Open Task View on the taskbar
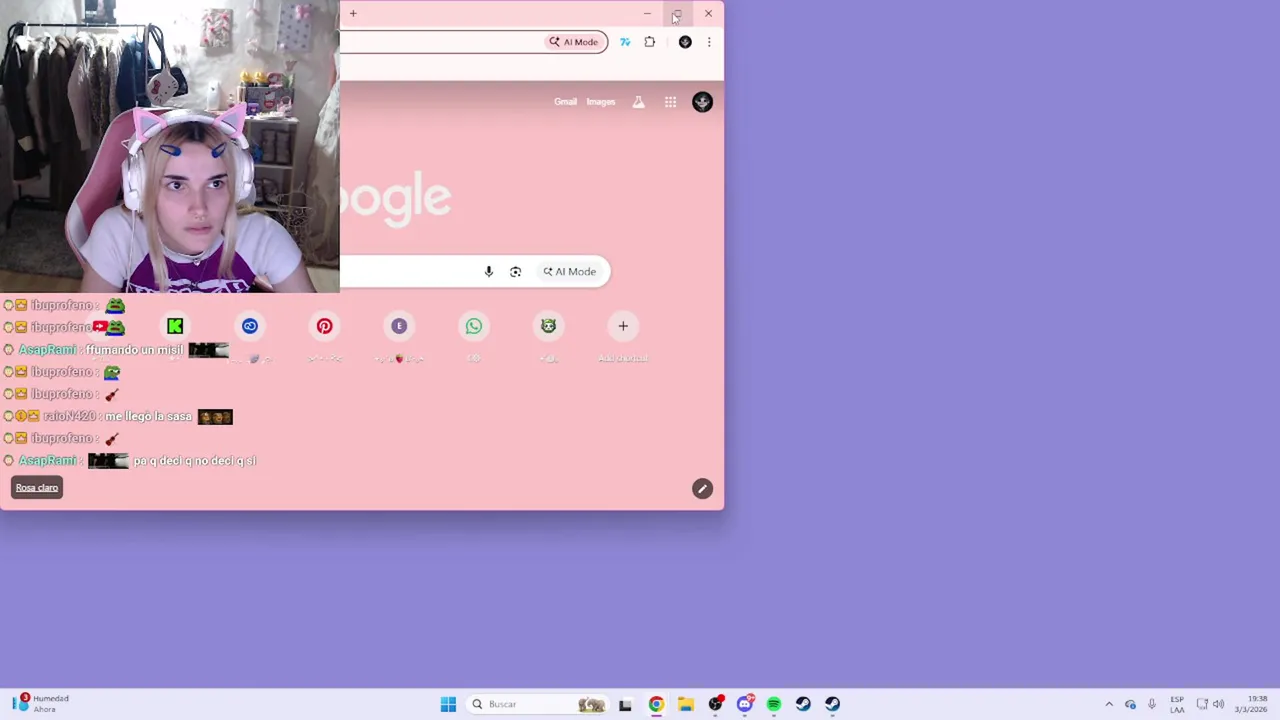The image size is (1280, 720). [x=625, y=704]
